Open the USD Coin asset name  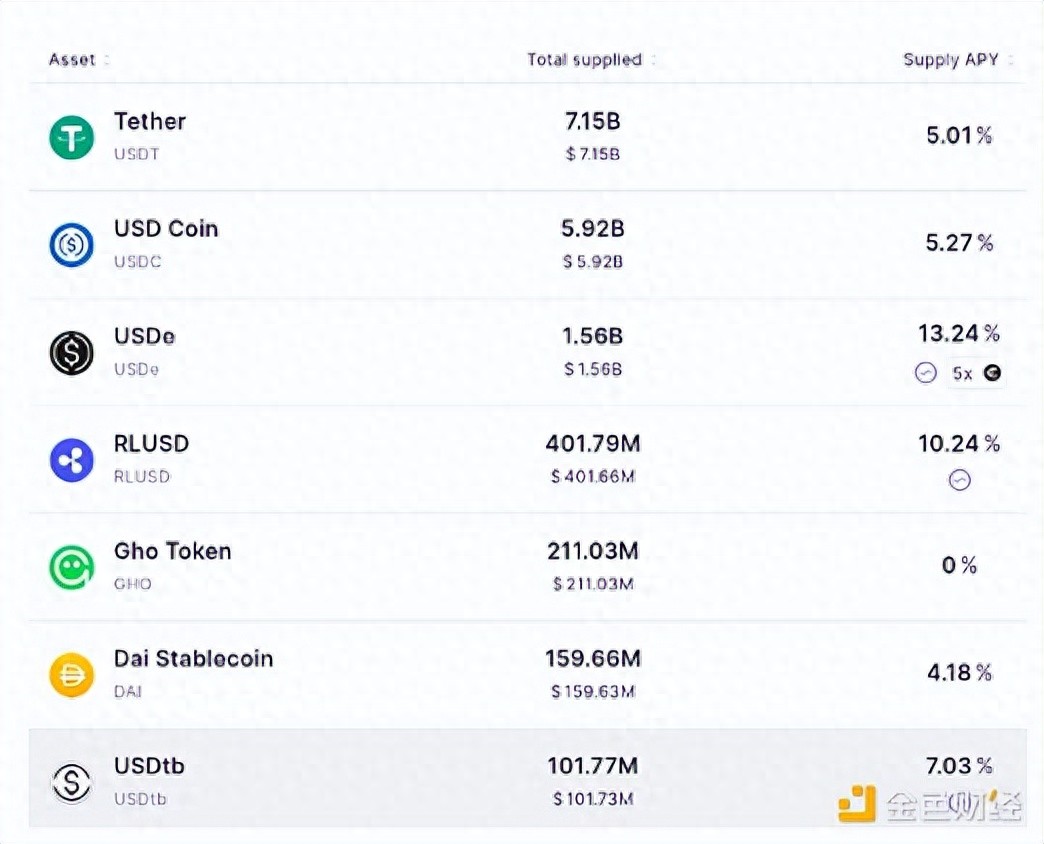pyautogui.click(x=166, y=229)
